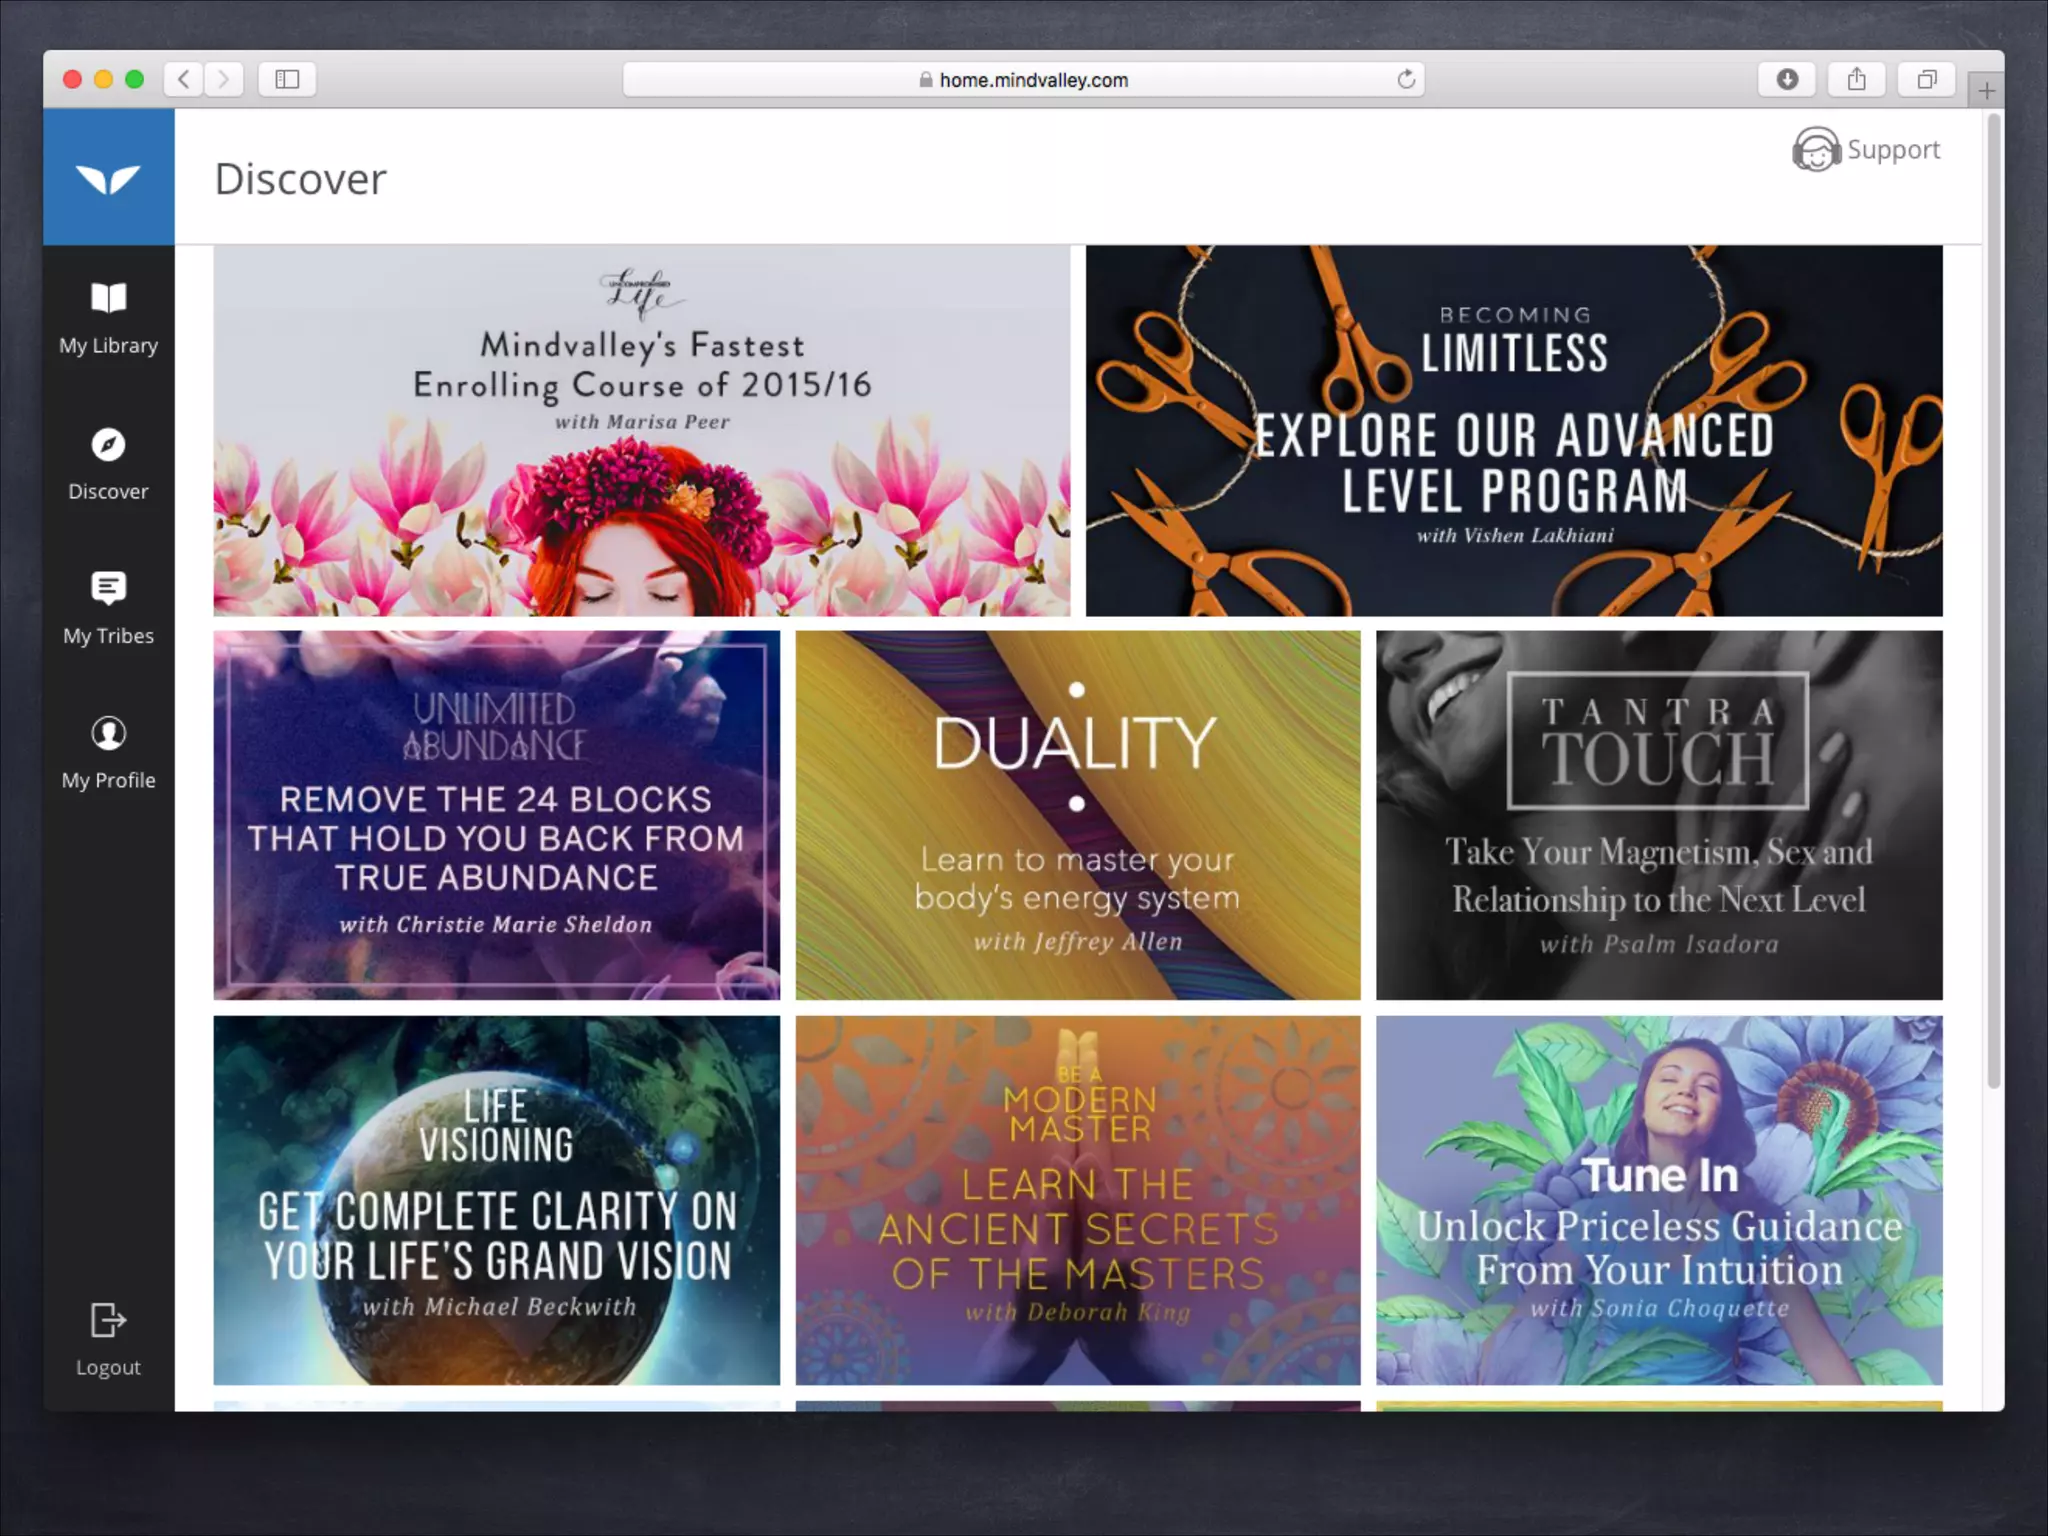Open My Library book icon

pos(108,298)
